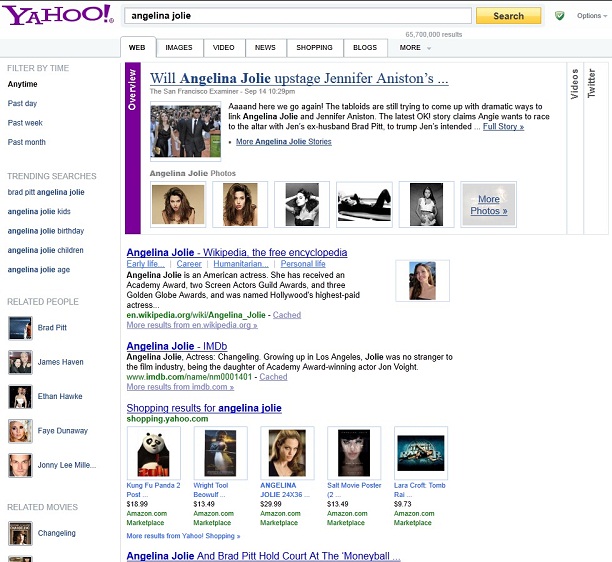Open Shopping results for angelina jolie
612x562 pixels.
click(204, 408)
